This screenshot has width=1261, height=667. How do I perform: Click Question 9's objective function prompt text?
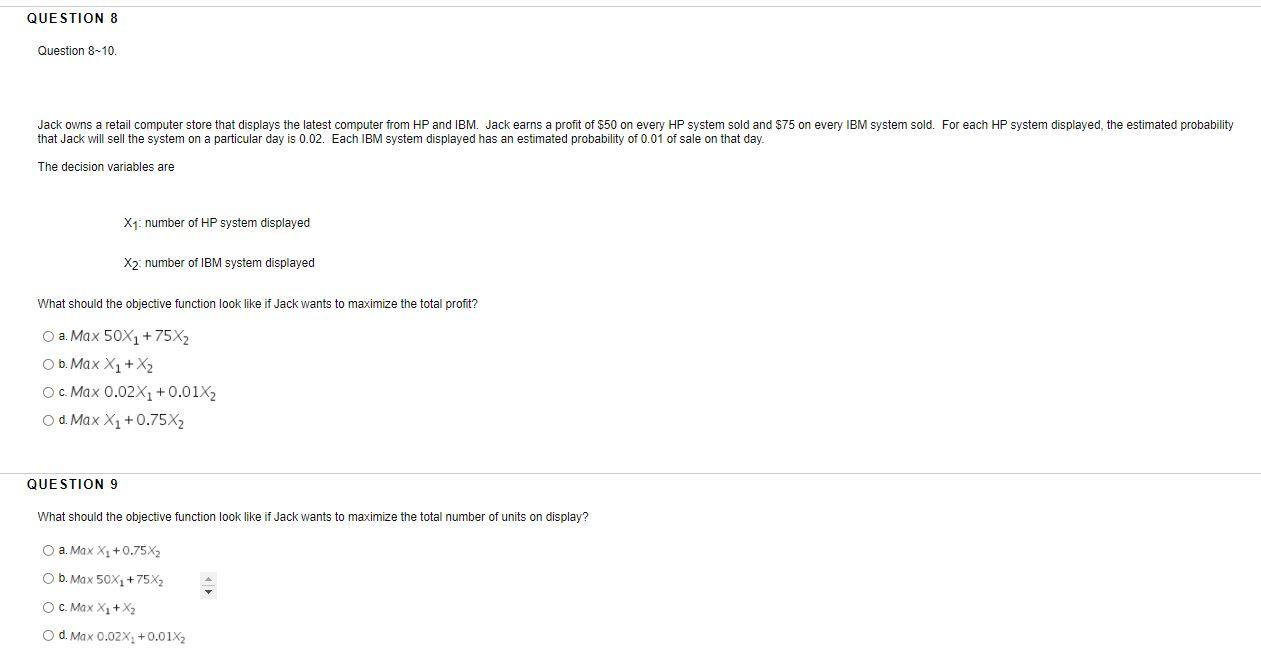pyautogui.click(x=313, y=516)
